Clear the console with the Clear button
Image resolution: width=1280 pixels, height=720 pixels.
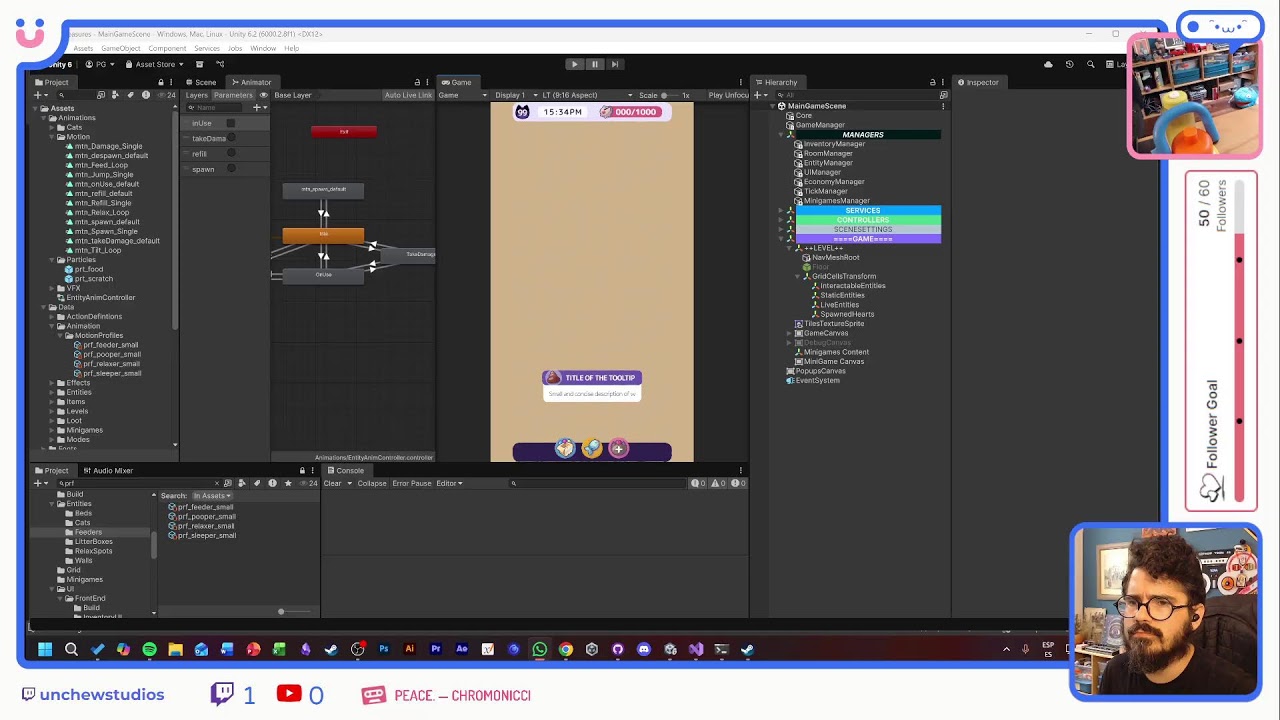pos(332,483)
